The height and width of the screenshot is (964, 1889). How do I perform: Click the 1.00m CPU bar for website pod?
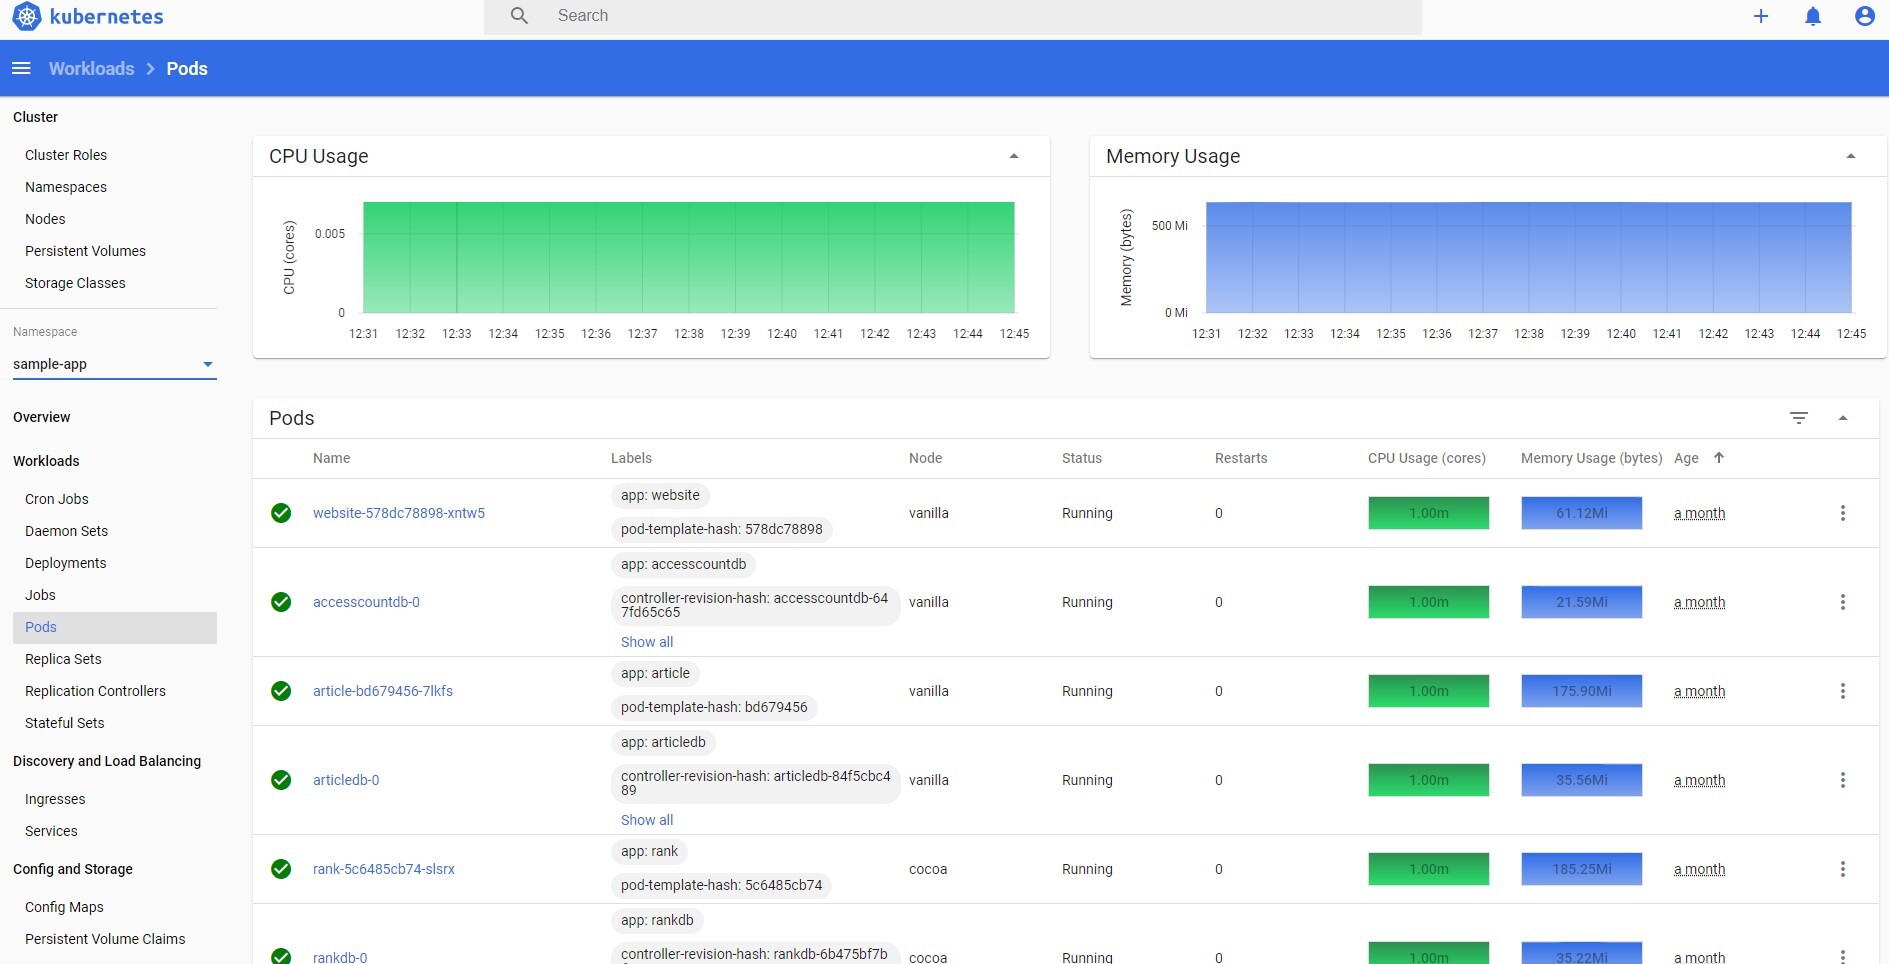1428,513
